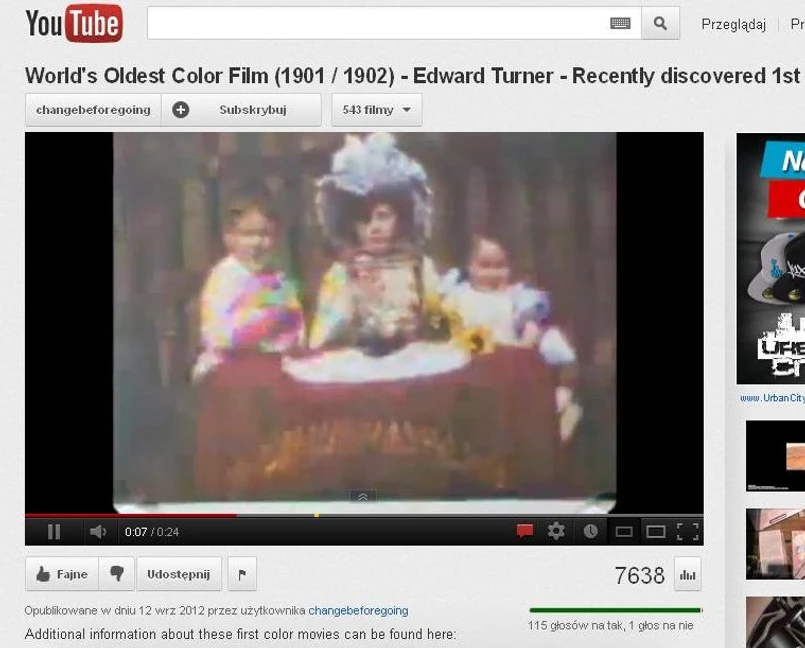Open the Udostępnij share tab
Screen dimensions: 805x648
(x=179, y=574)
